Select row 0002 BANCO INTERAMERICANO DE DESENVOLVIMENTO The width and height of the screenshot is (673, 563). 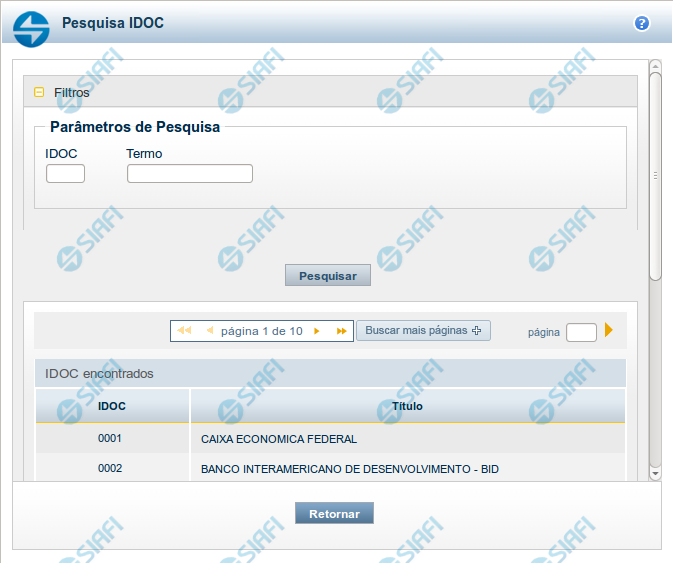click(349, 469)
